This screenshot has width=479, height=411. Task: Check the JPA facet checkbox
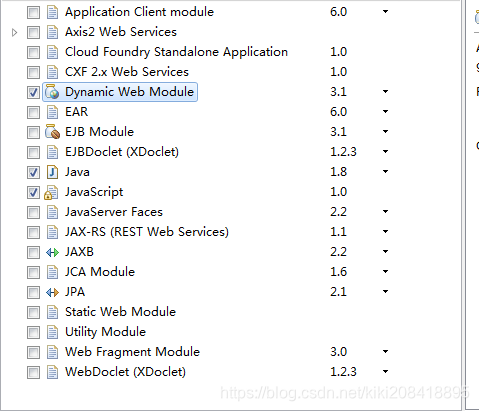33,292
